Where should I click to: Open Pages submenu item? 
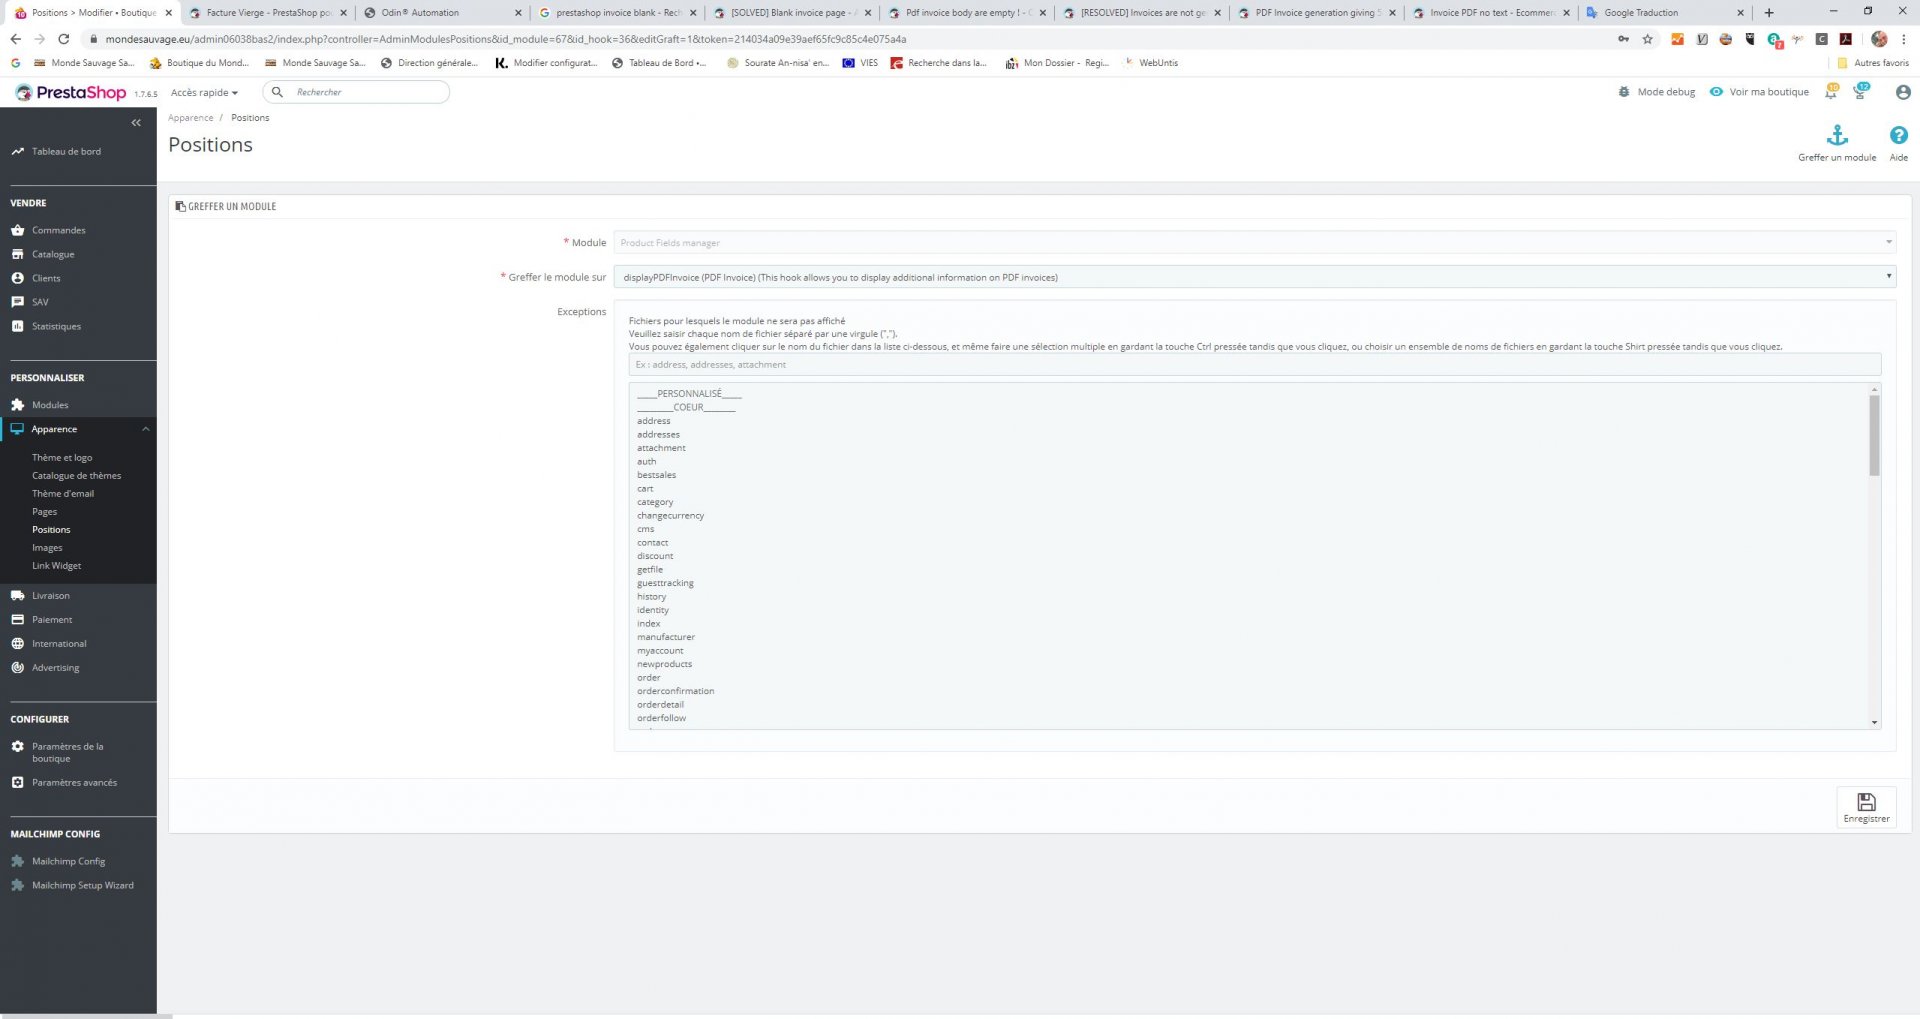point(45,512)
